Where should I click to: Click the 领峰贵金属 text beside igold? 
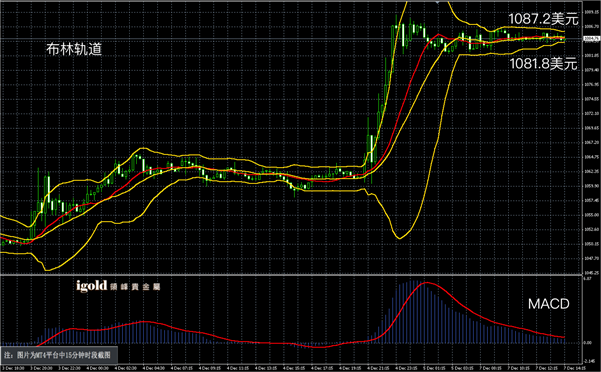(135, 287)
